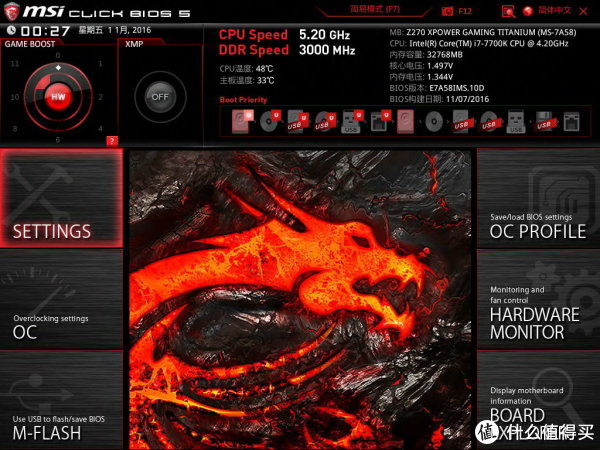Select the UEFI CD/DVD boot device
This screenshot has width=600, height=450.
click(270, 122)
